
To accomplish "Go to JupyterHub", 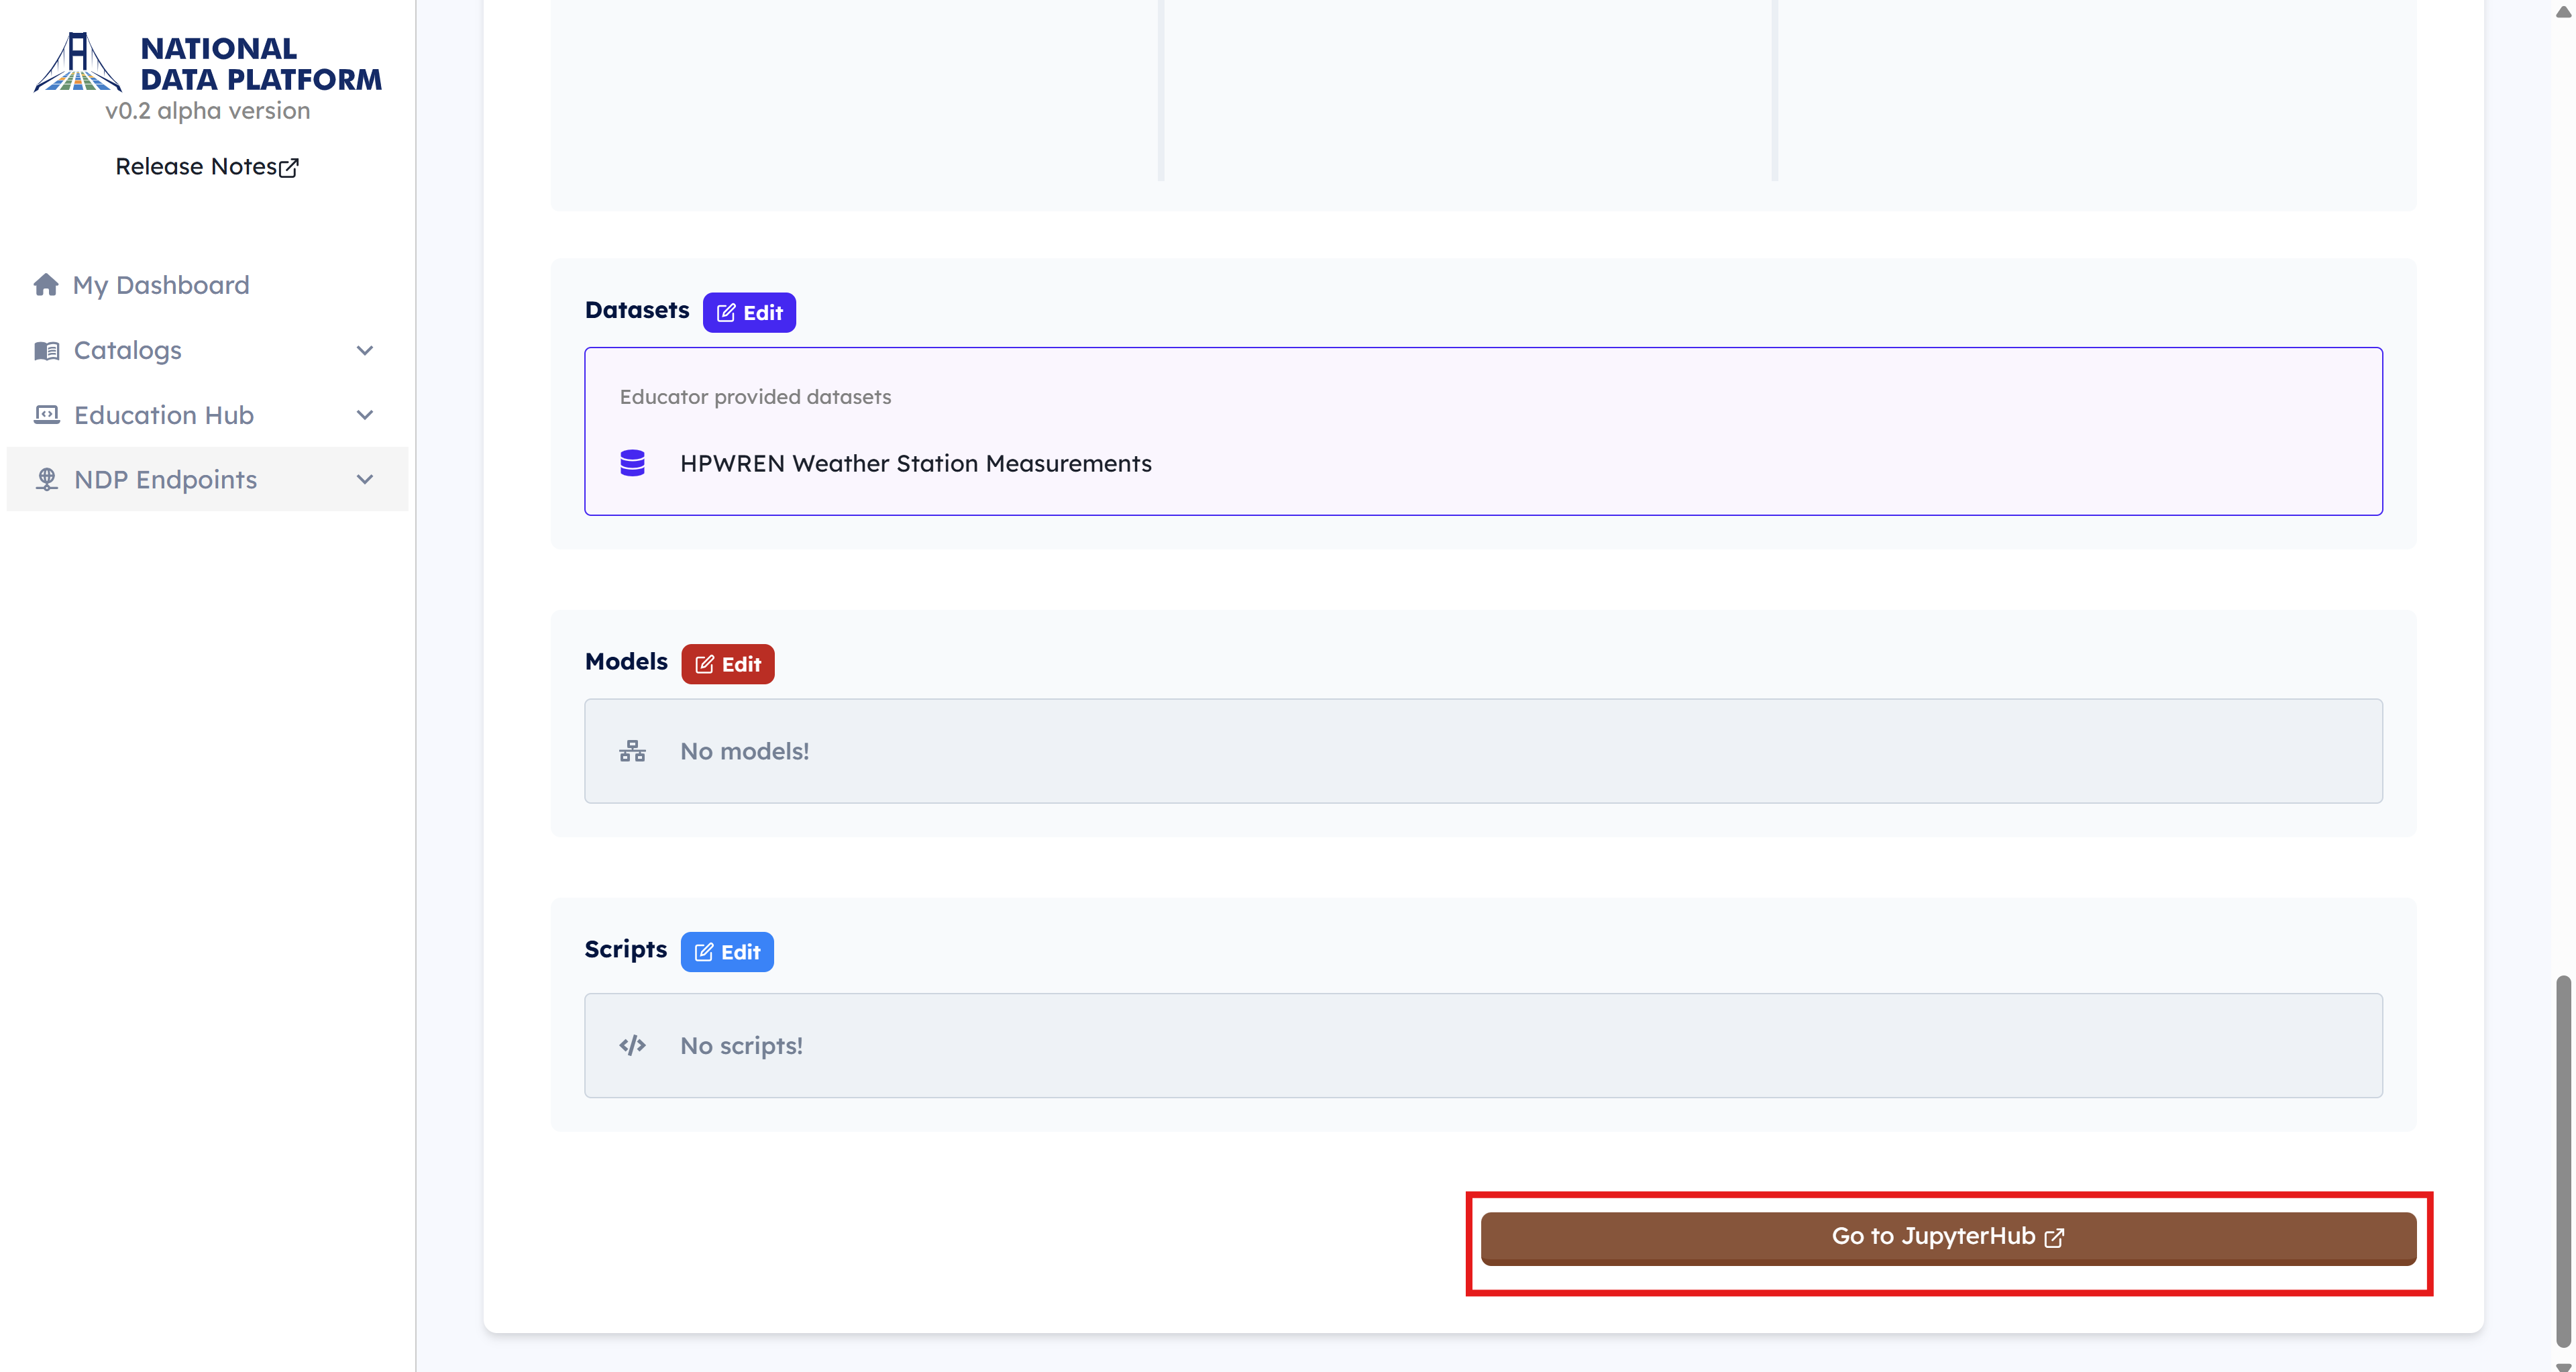I will [1947, 1237].
